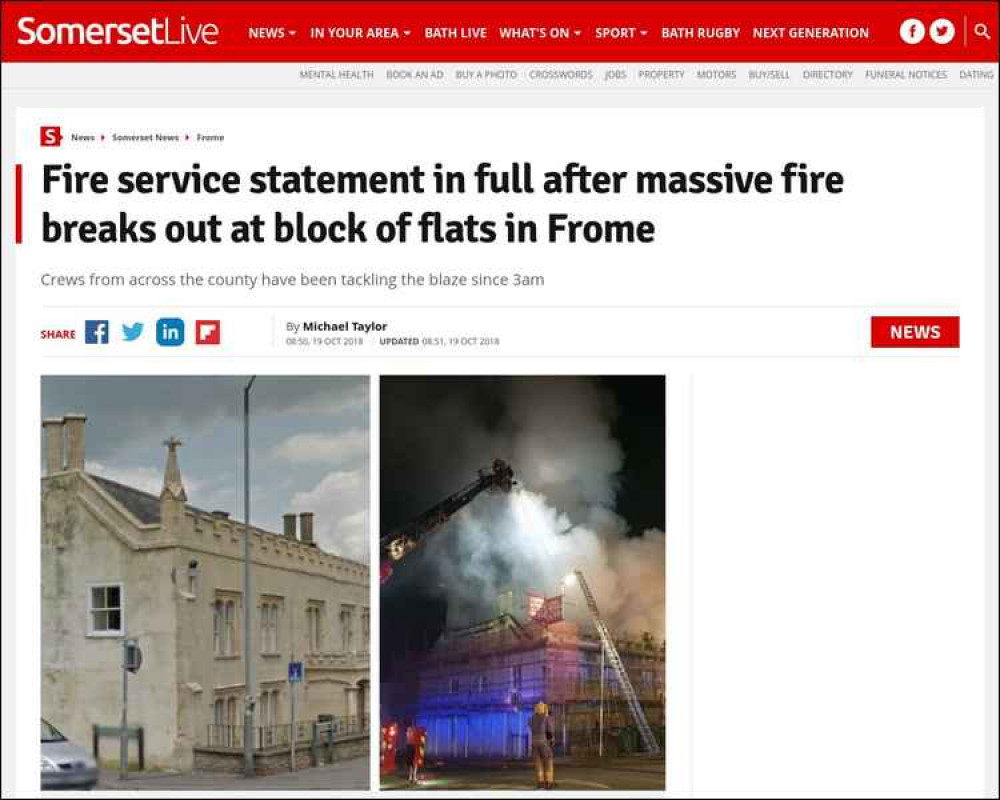1000x800 pixels.
Task: Open the Twitter icon in header
Action: pos(942,31)
